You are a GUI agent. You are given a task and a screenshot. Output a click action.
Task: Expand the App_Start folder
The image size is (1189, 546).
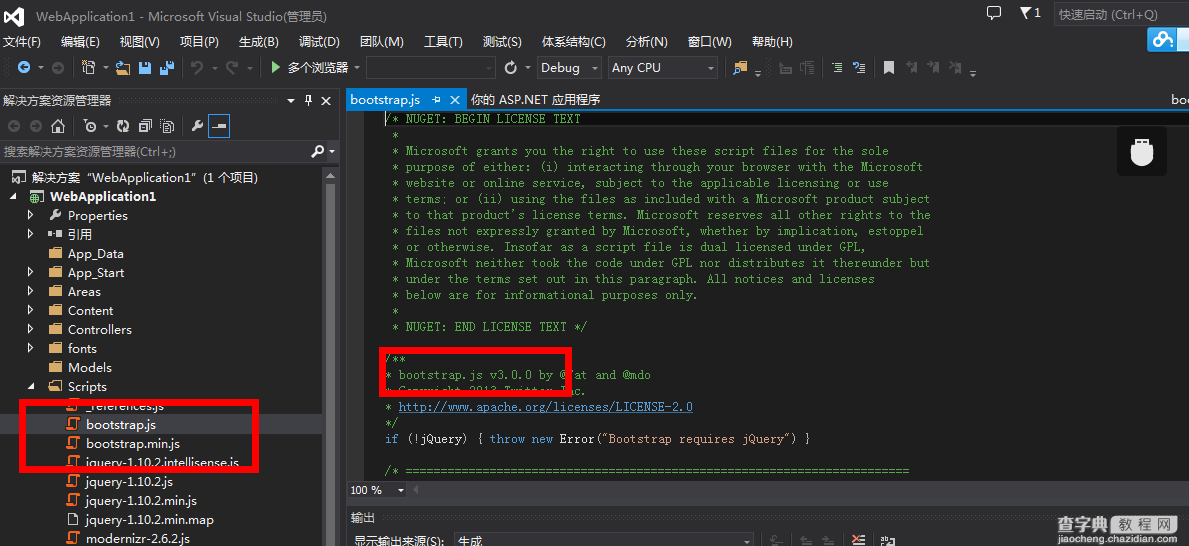30,272
